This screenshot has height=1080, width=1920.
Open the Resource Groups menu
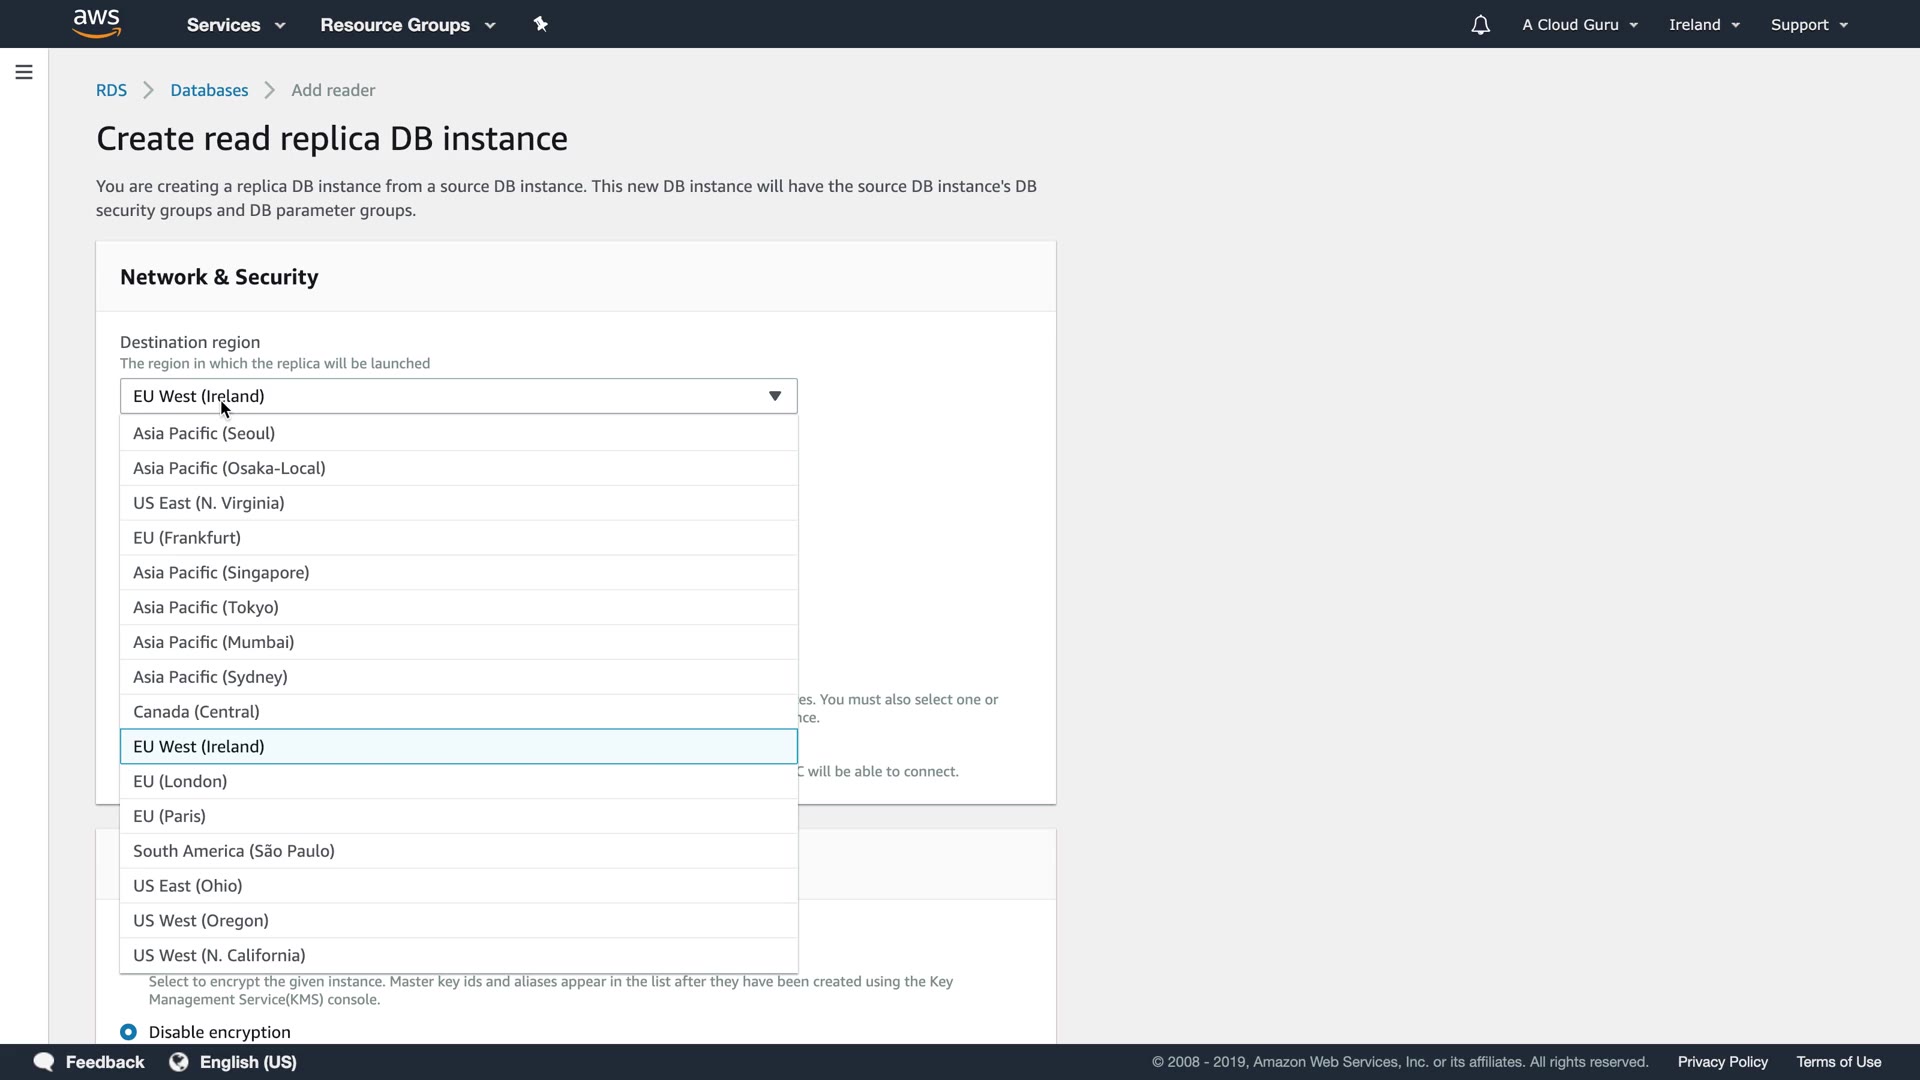point(407,25)
